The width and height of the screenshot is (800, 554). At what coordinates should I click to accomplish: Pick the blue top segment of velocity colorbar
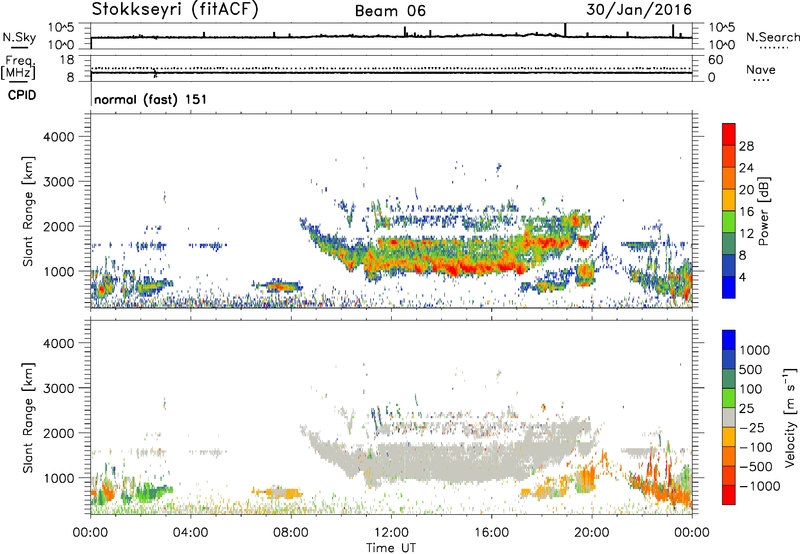coord(729,340)
